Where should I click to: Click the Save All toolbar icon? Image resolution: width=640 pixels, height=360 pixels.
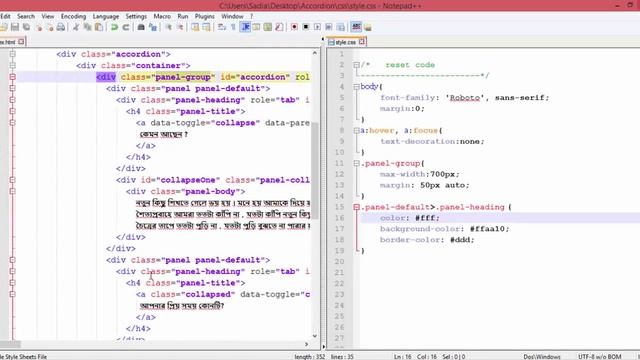[x=27, y=27]
